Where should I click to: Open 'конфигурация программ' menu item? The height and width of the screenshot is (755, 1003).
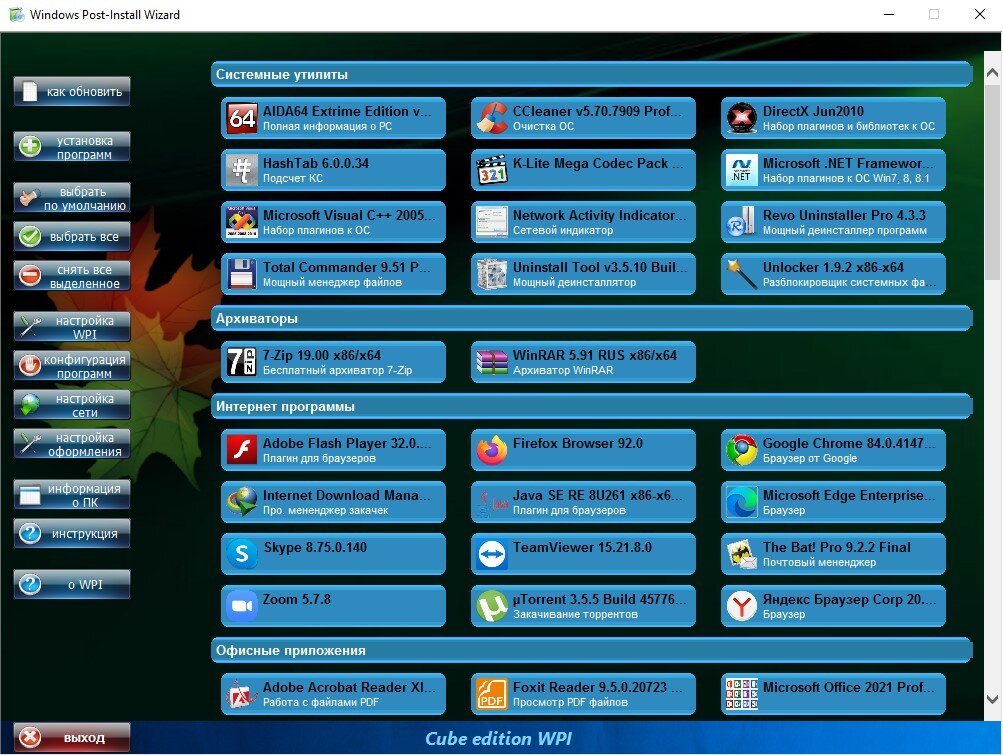72,366
